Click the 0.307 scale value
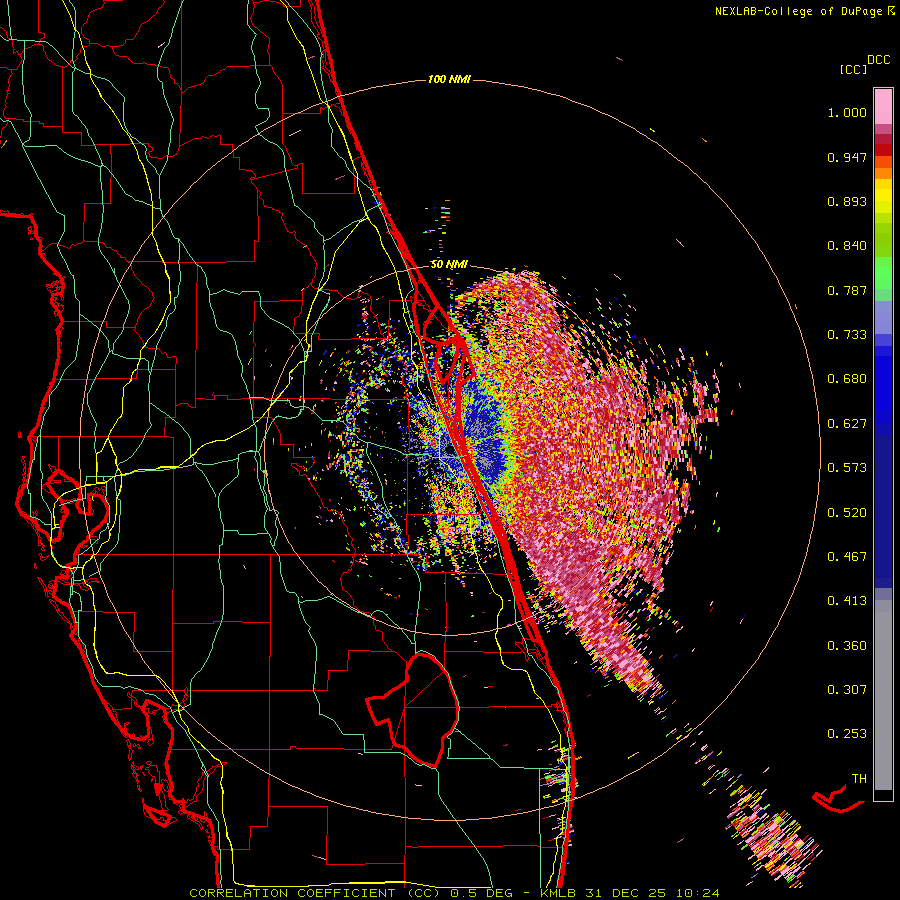The height and width of the screenshot is (900, 900). (847, 690)
